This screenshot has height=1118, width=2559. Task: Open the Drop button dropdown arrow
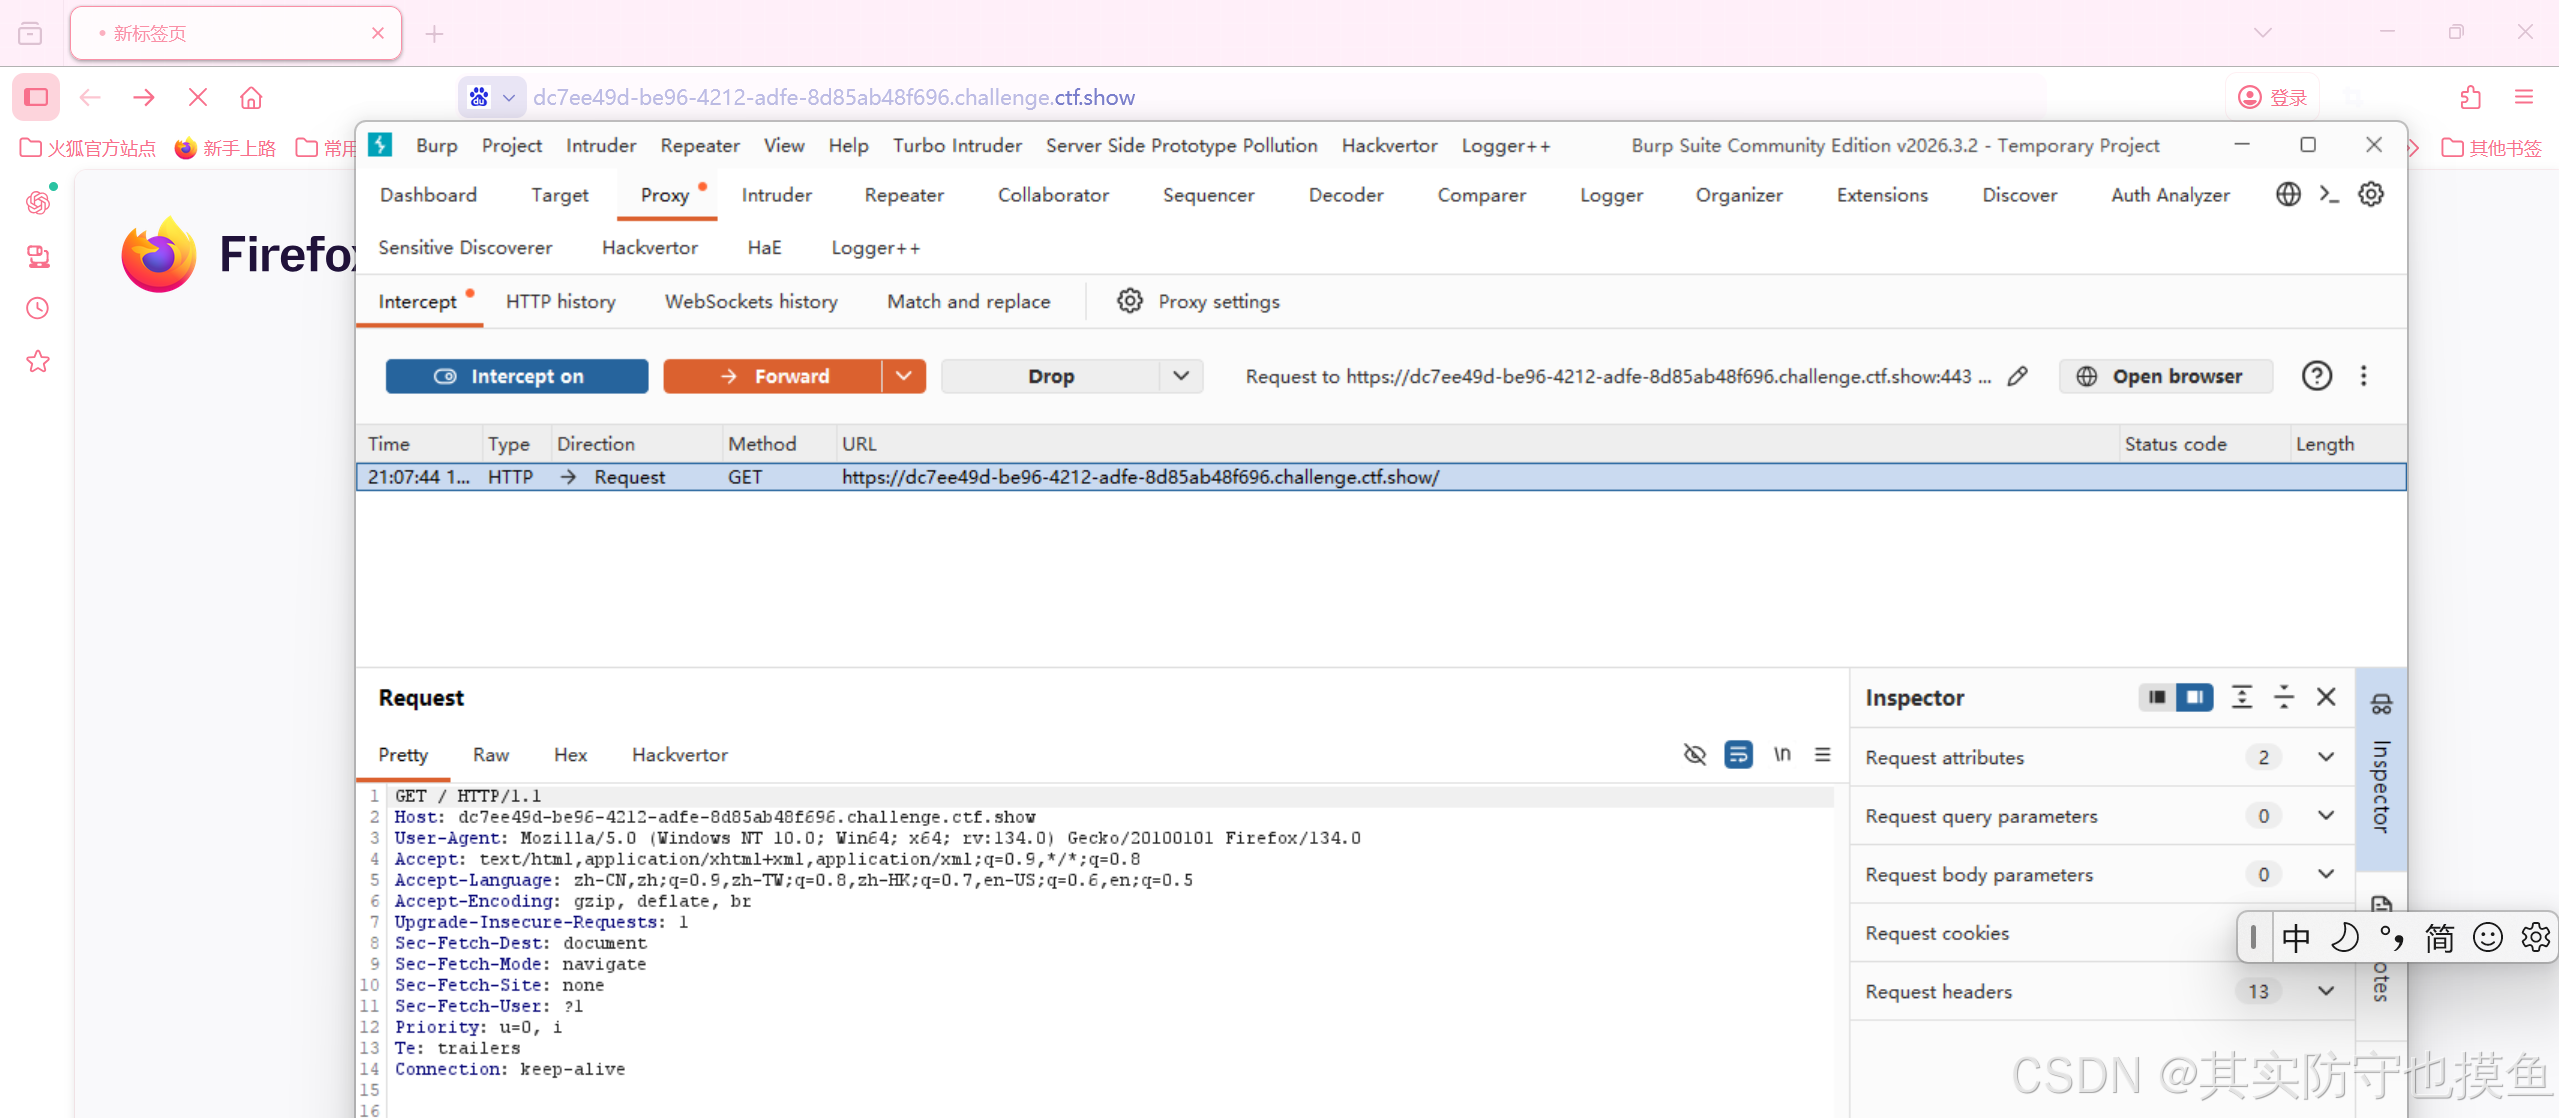(x=1181, y=376)
